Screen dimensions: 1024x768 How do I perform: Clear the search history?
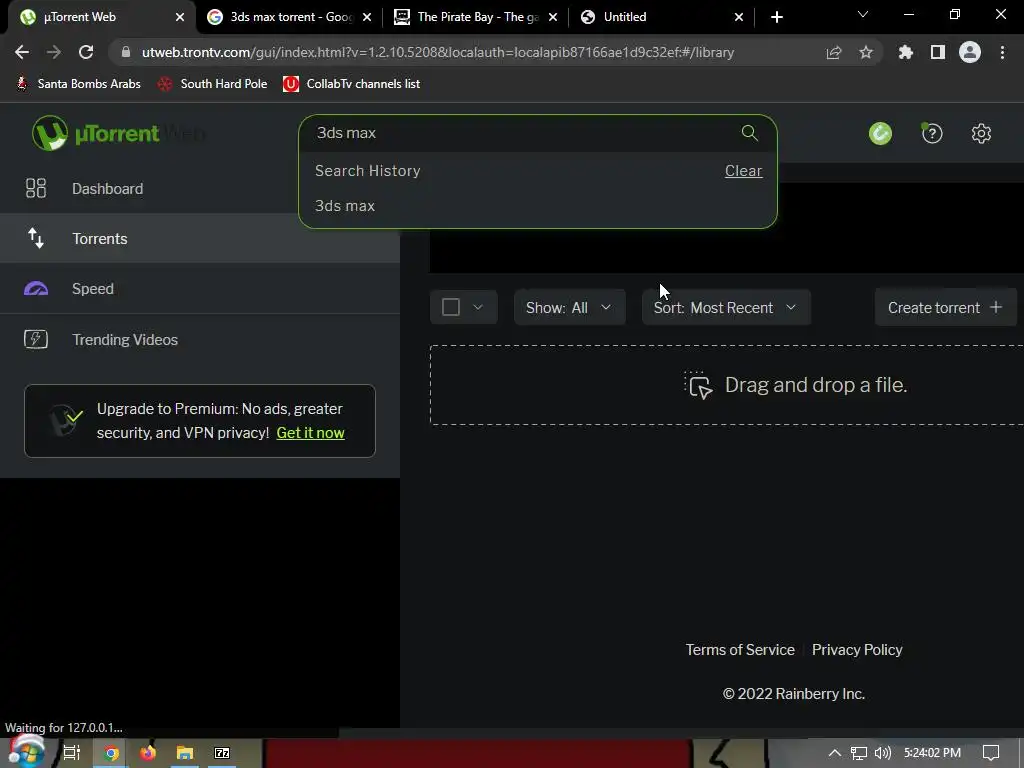(743, 170)
